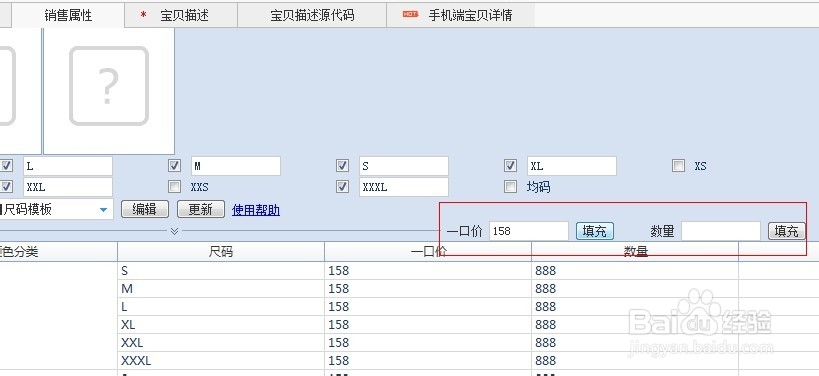Open the 手机端宝贝详情 tab

click(461, 15)
